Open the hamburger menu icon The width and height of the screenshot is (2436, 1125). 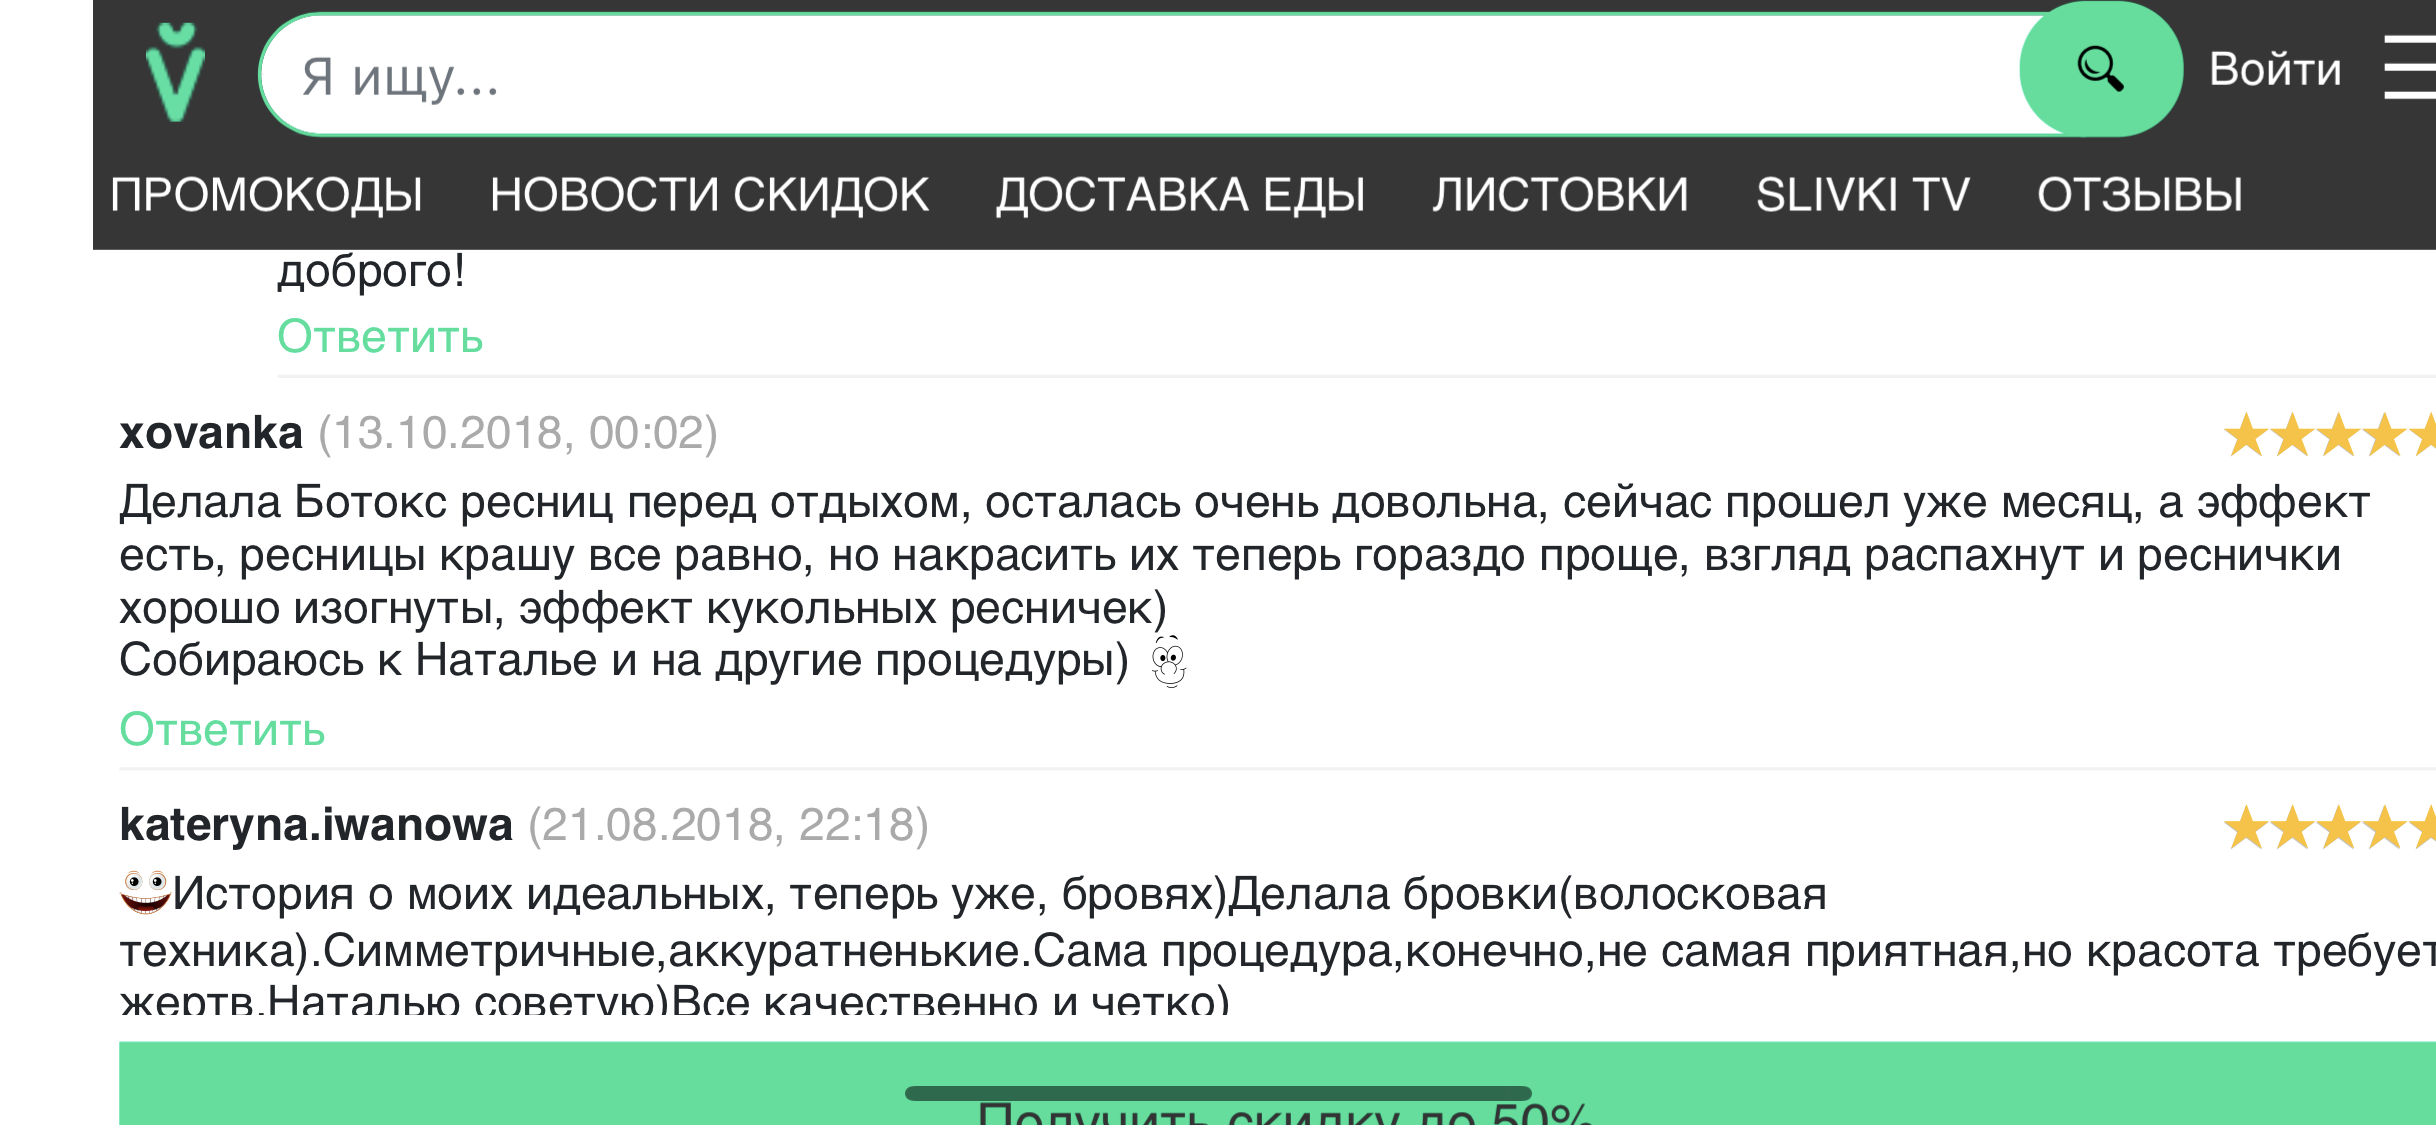tap(2411, 68)
